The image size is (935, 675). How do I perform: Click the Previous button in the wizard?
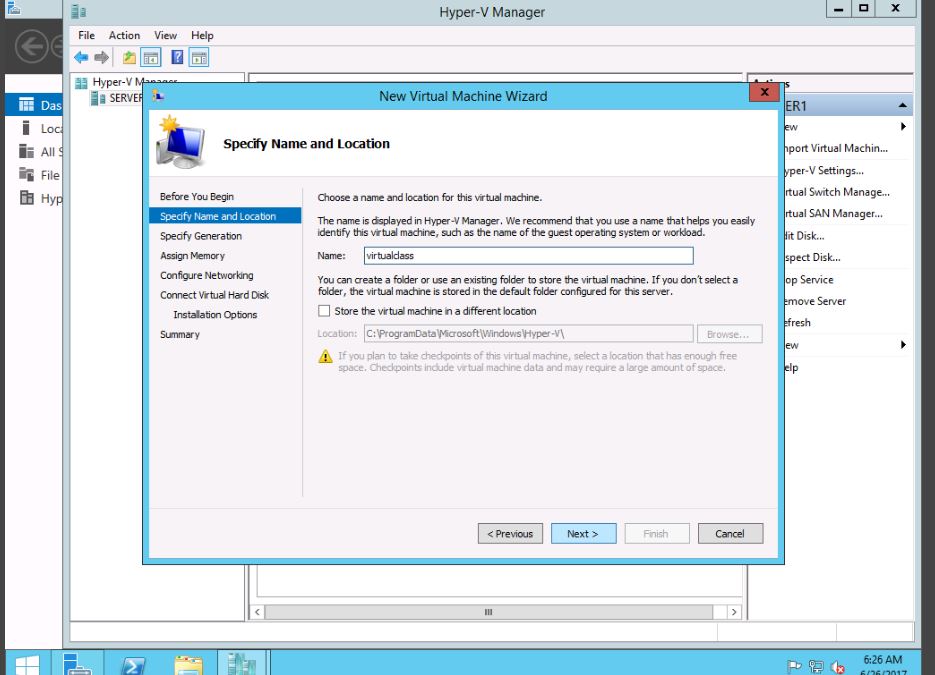(510, 534)
